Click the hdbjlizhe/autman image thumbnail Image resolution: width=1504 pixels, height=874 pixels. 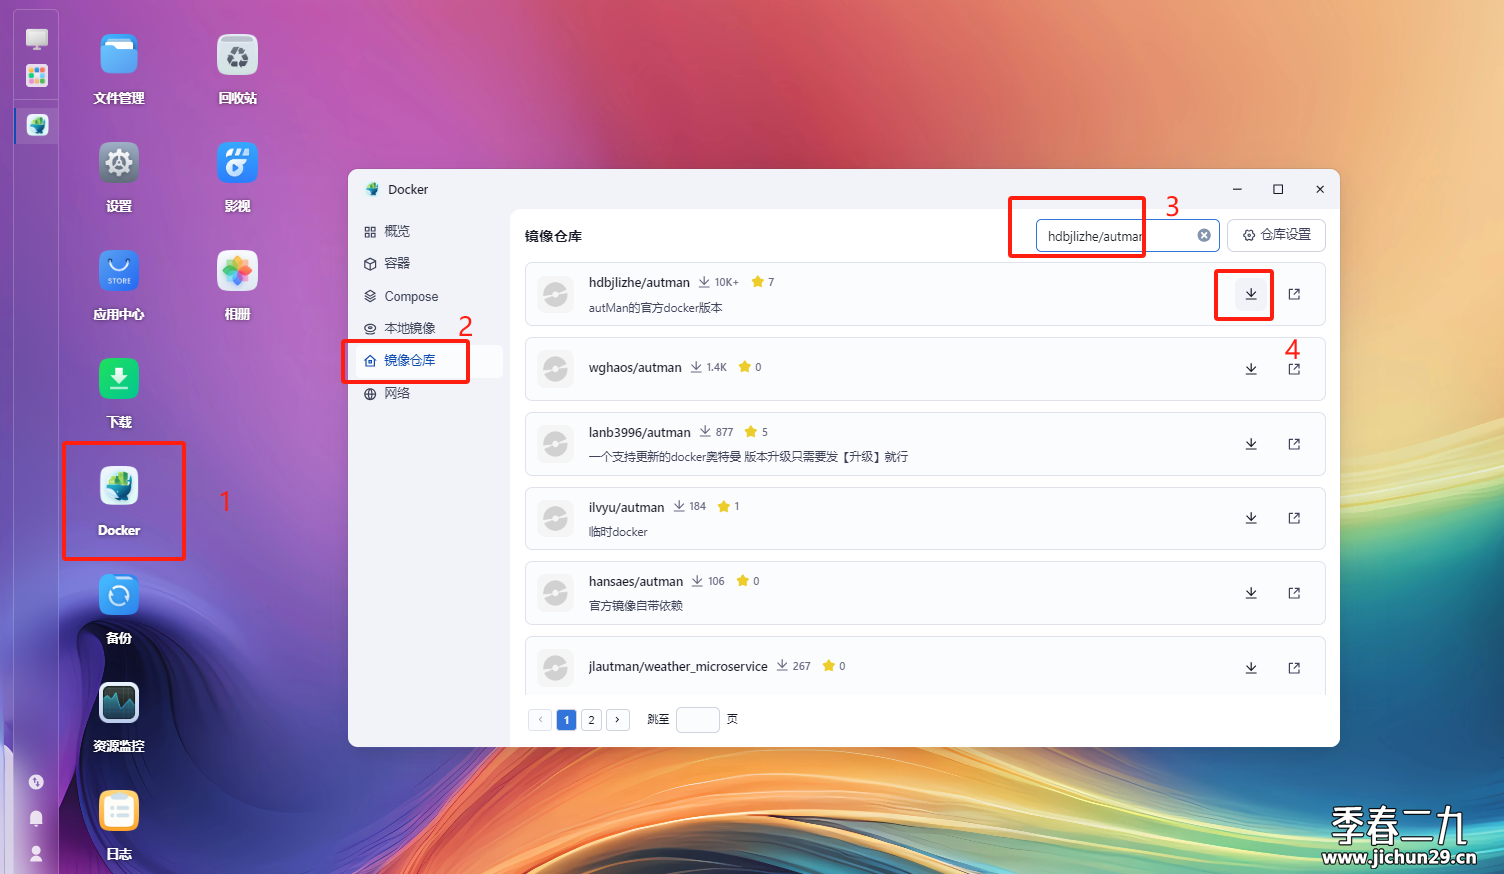pos(555,294)
